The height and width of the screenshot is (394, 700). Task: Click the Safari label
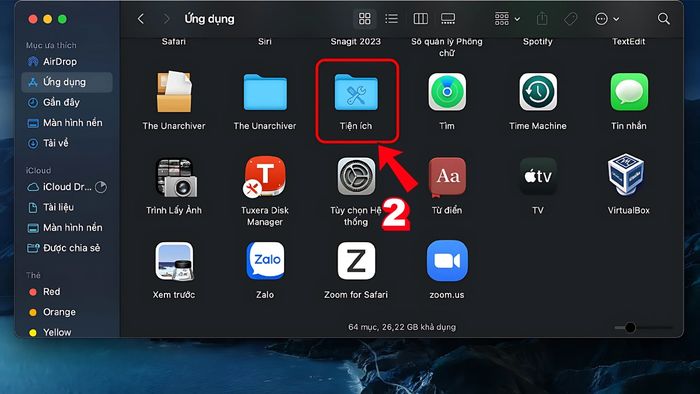(174, 41)
